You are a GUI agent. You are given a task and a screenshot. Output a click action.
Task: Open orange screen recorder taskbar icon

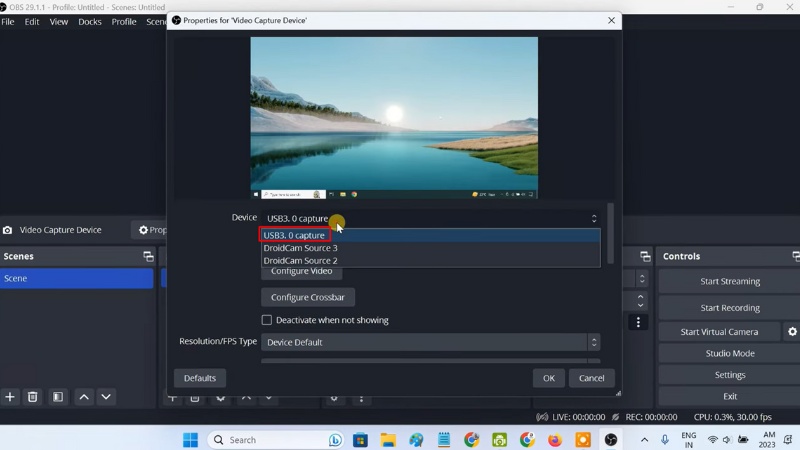(583, 440)
